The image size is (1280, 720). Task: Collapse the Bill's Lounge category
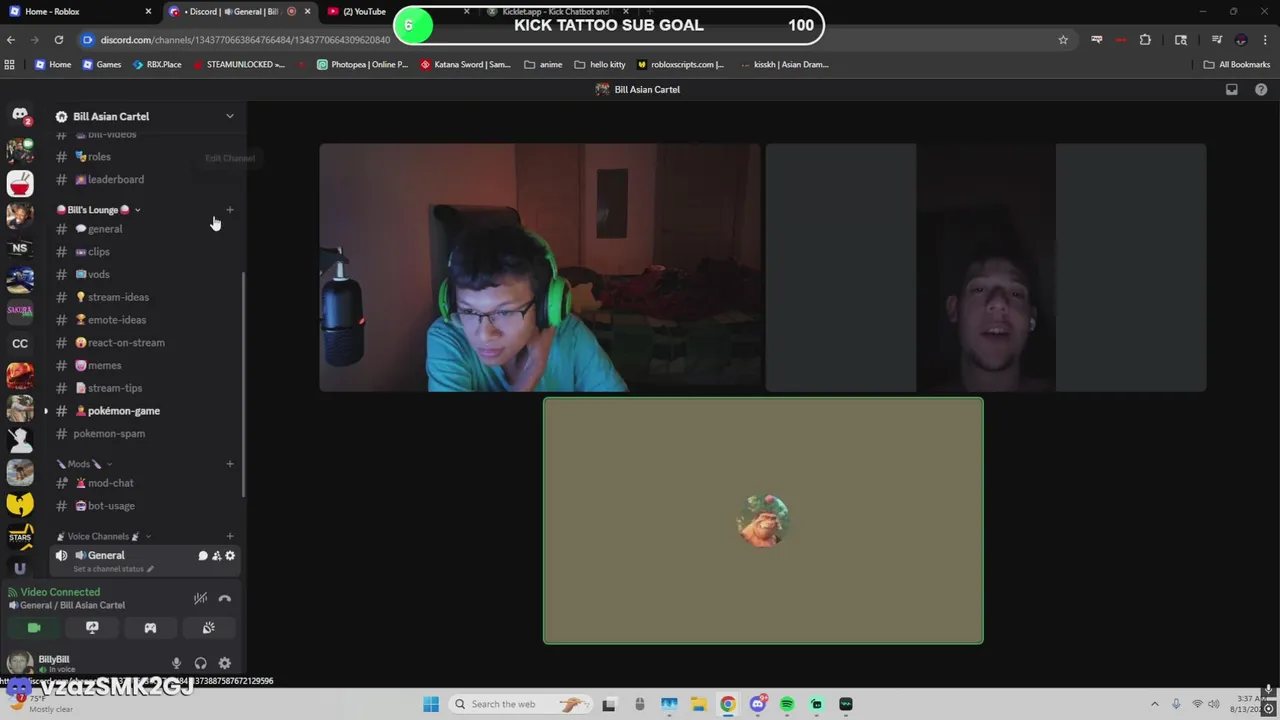pyautogui.click(x=98, y=210)
